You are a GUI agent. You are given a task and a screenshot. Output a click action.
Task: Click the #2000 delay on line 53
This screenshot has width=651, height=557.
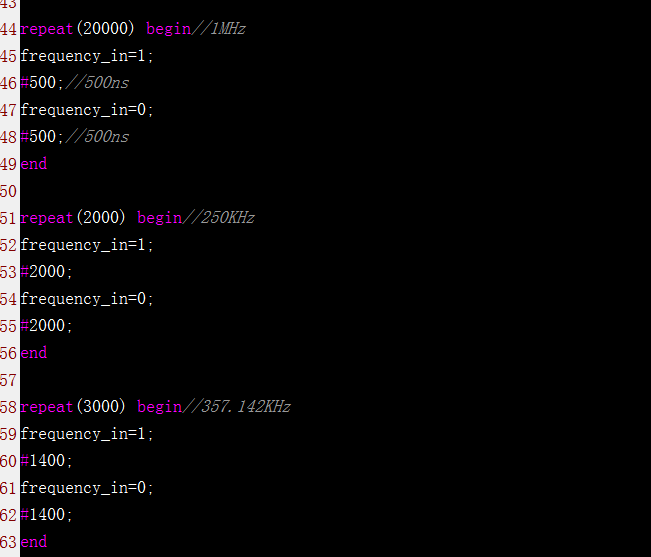[x=46, y=272]
